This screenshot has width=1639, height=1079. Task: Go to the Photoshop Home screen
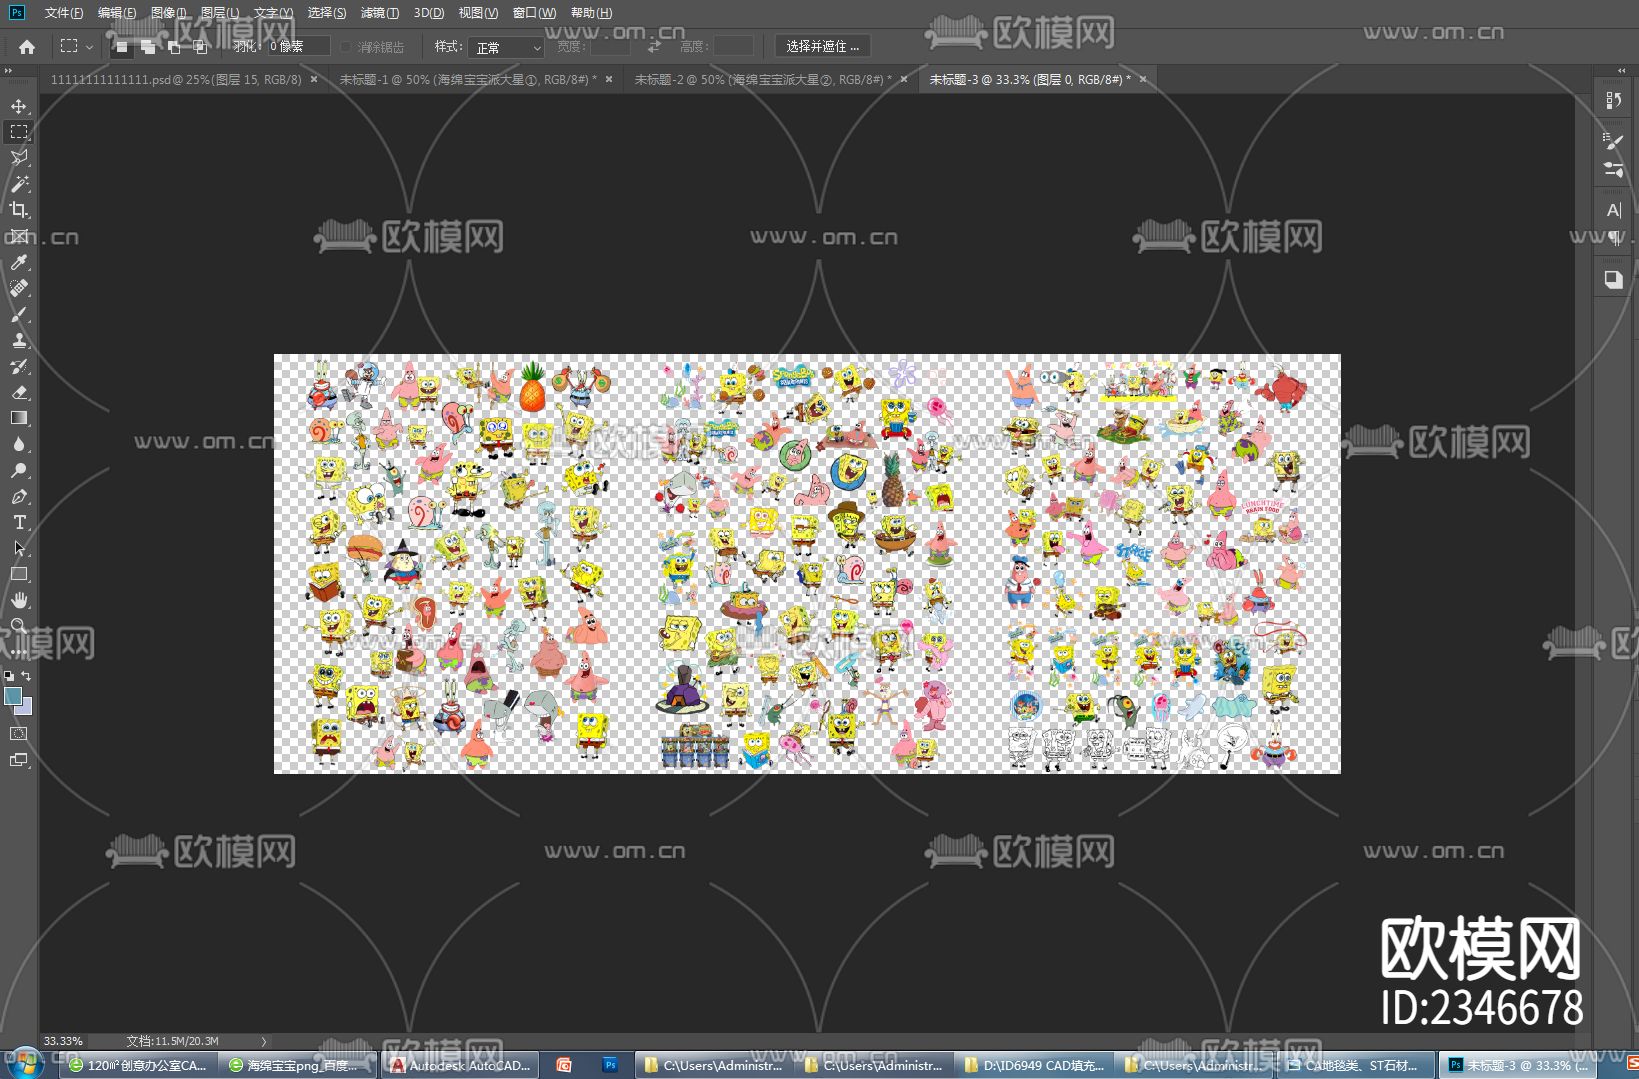[27, 47]
